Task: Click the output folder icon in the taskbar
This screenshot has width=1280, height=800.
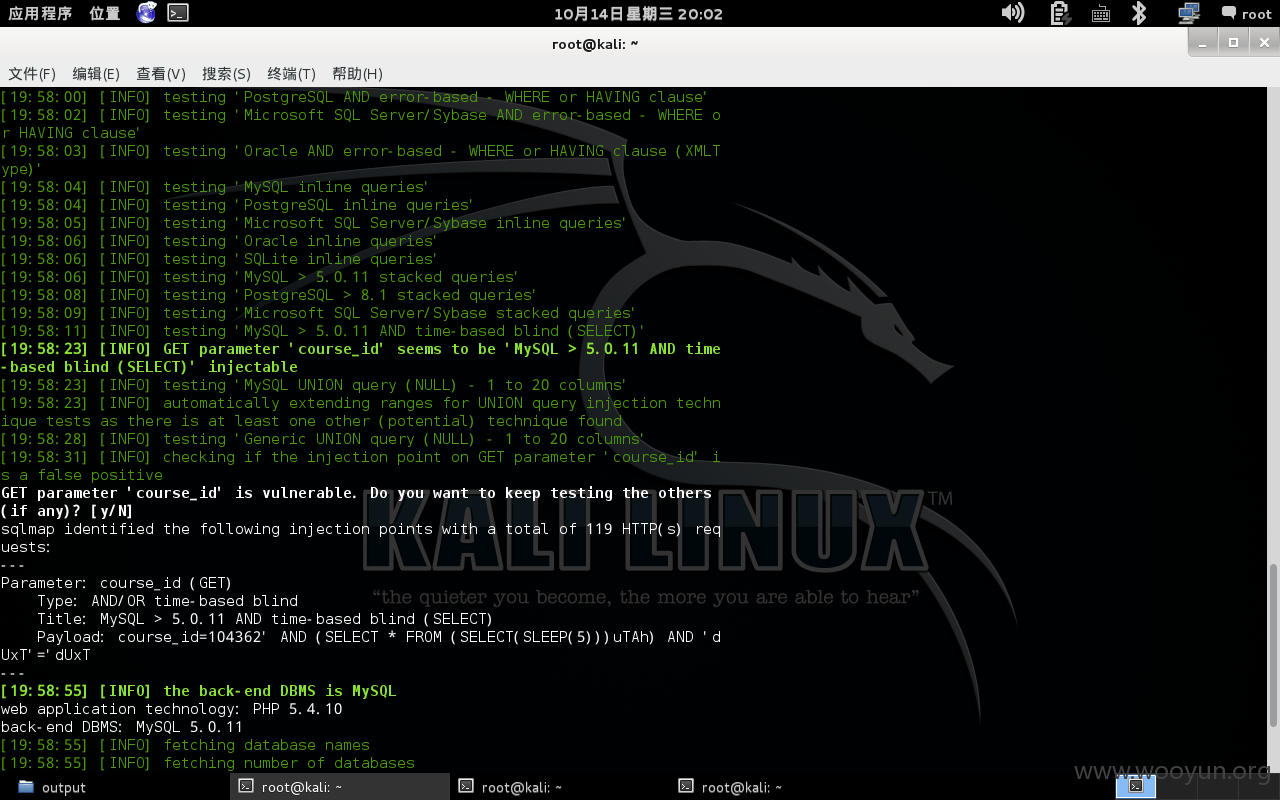Action: point(26,787)
